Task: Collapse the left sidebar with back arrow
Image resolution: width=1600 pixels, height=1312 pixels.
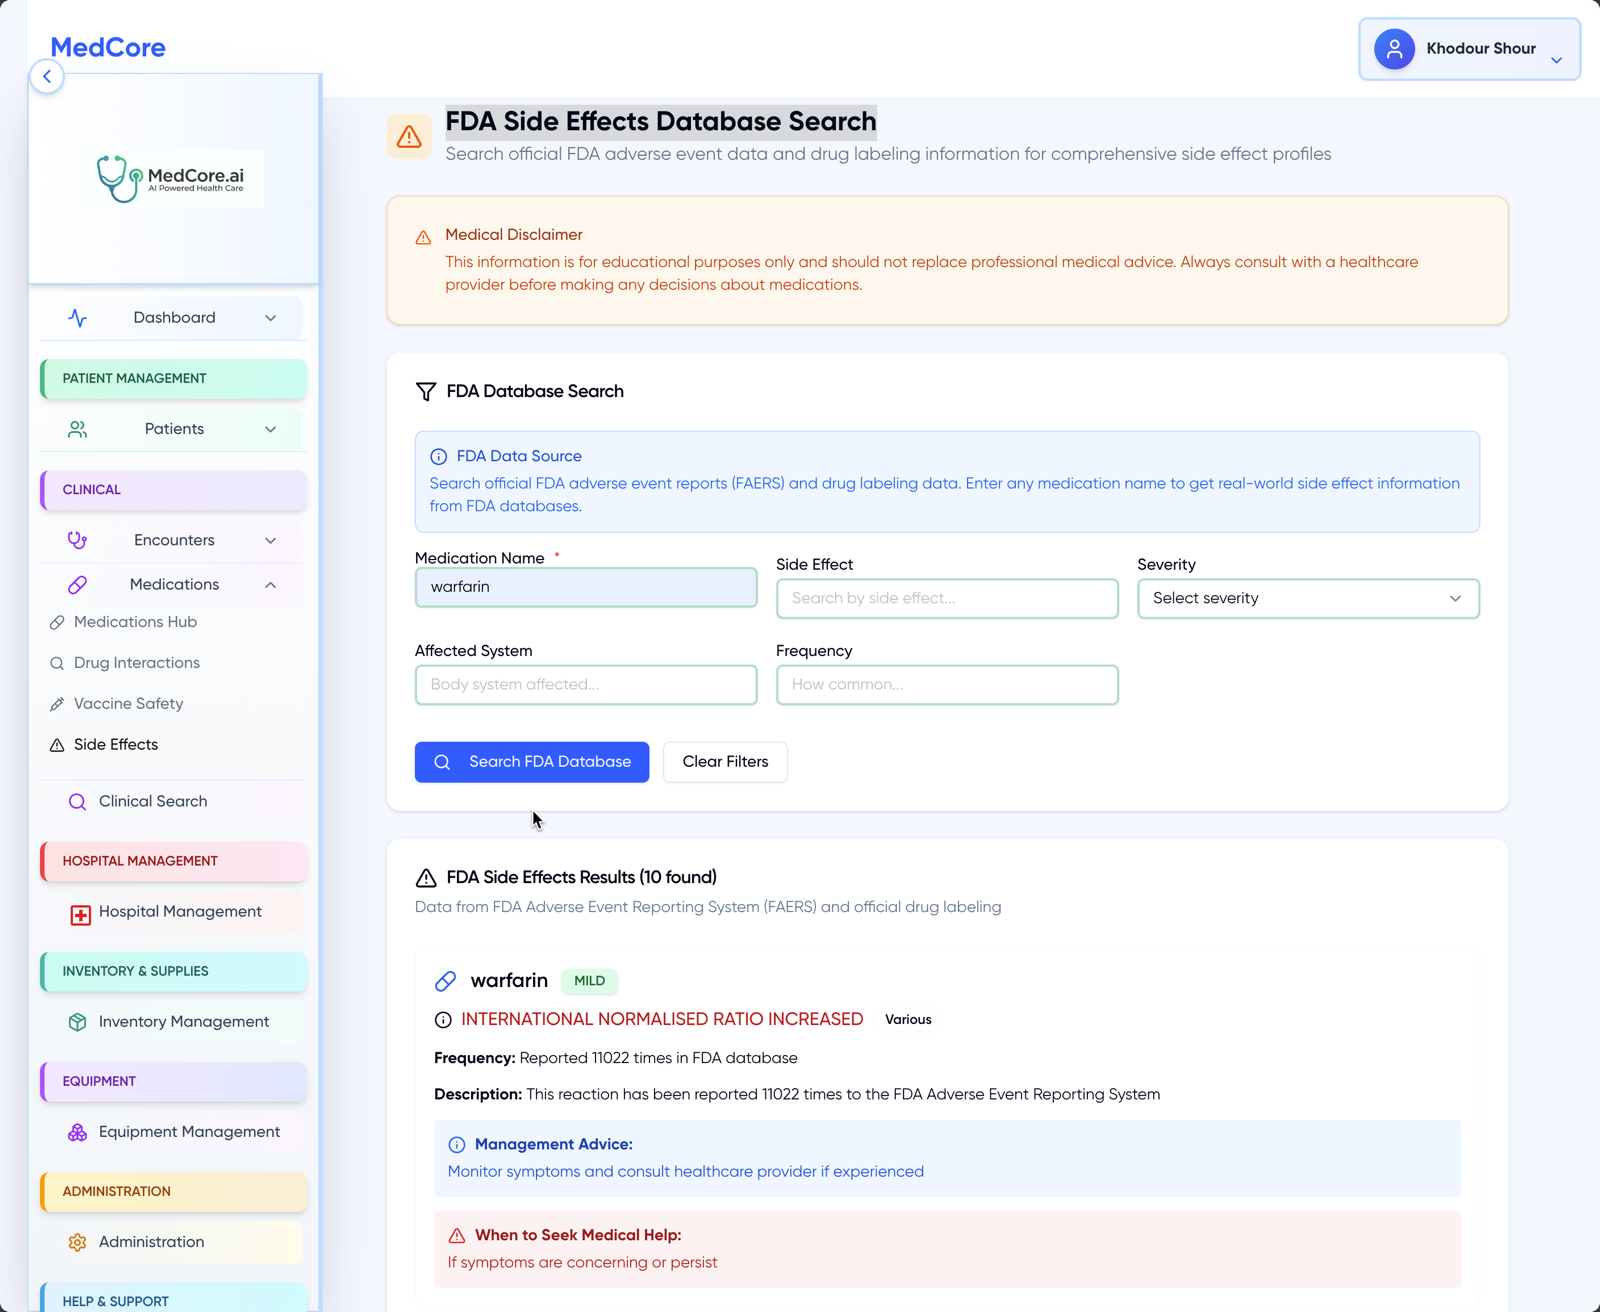Action: pos(47,76)
